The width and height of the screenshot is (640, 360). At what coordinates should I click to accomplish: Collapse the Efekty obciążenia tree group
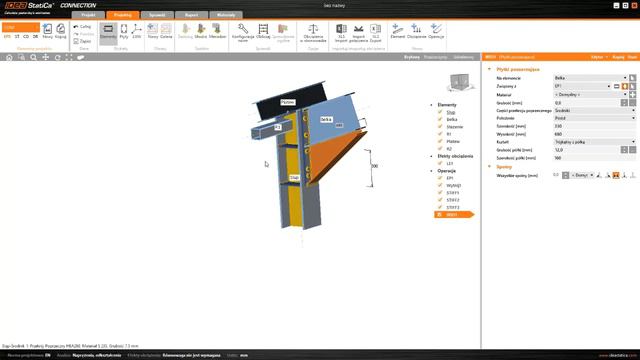[x=431, y=156]
